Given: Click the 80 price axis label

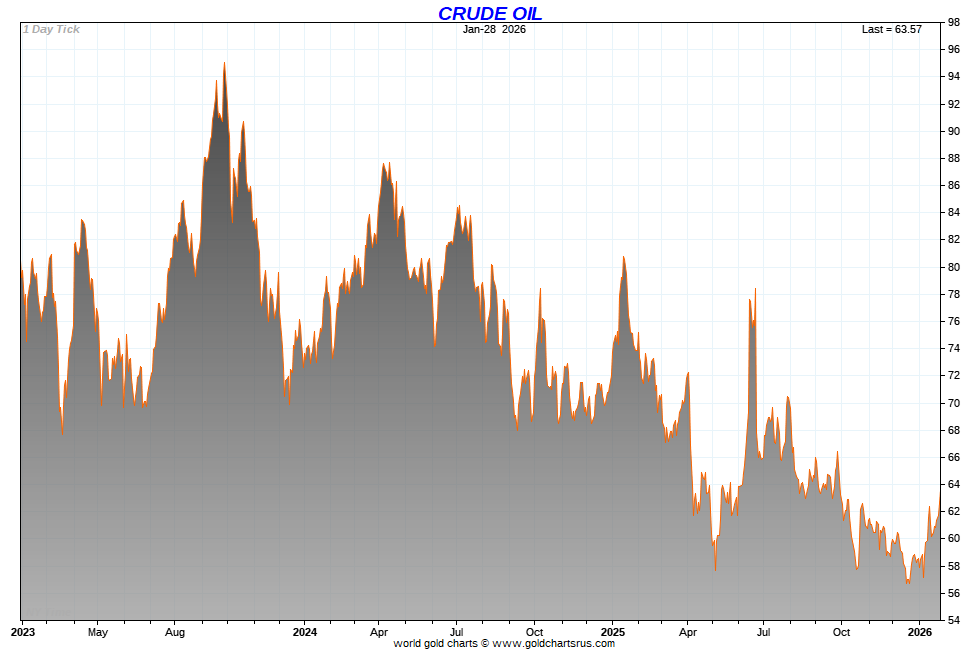Looking at the screenshot, I should click(x=954, y=267).
